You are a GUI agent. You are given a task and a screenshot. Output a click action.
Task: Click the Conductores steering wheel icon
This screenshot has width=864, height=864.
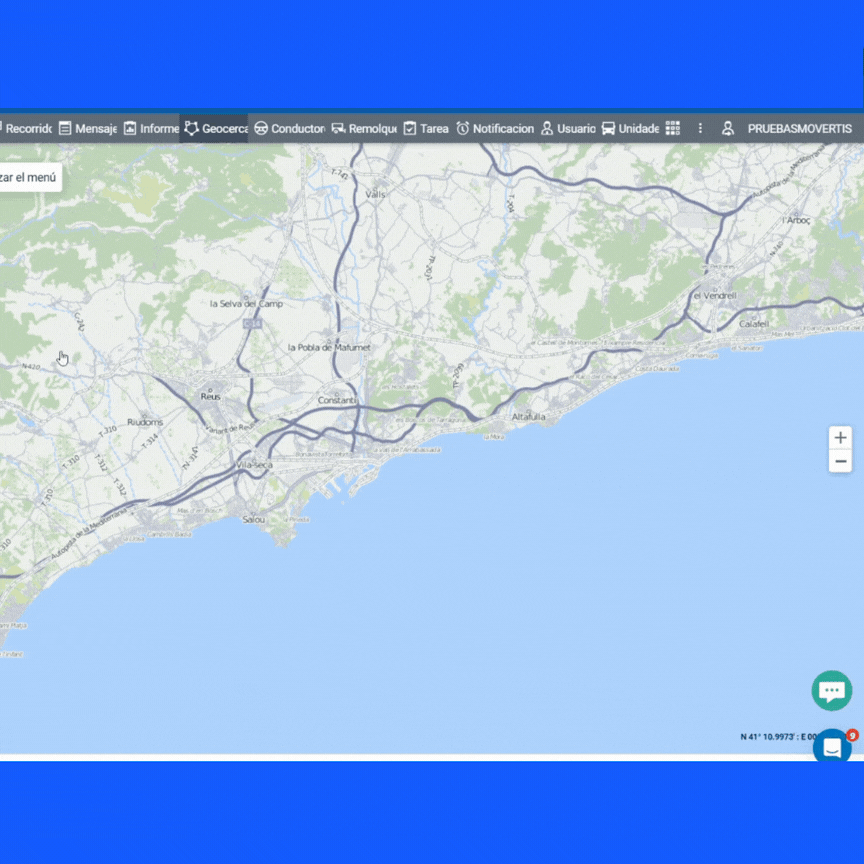pos(261,128)
